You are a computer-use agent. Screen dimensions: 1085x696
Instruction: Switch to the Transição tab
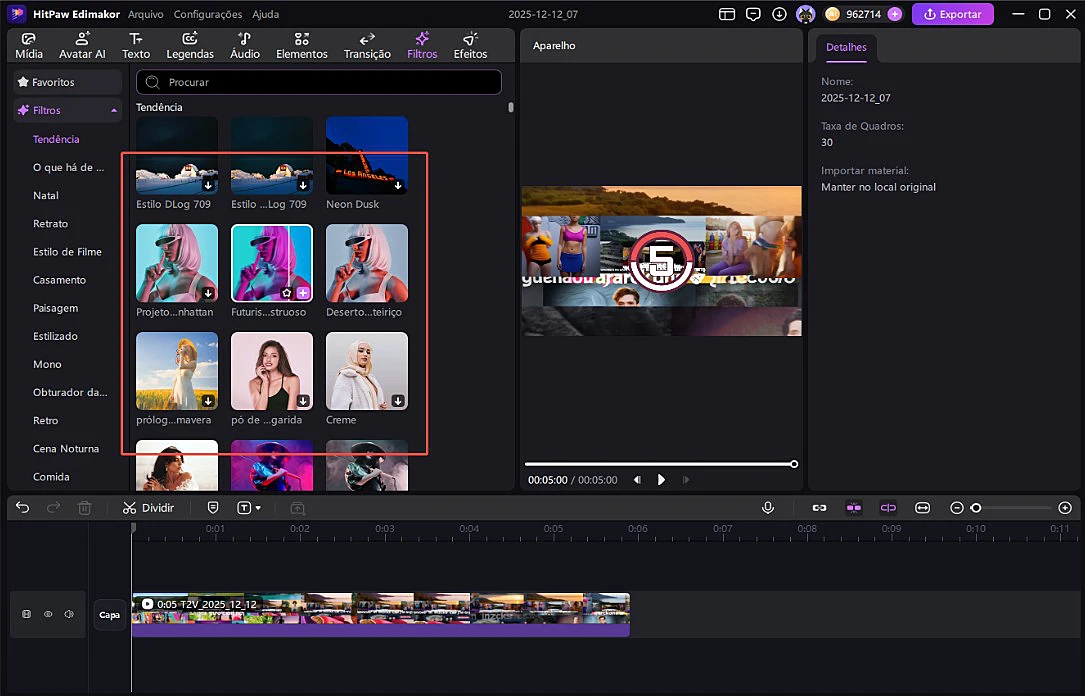367,46
